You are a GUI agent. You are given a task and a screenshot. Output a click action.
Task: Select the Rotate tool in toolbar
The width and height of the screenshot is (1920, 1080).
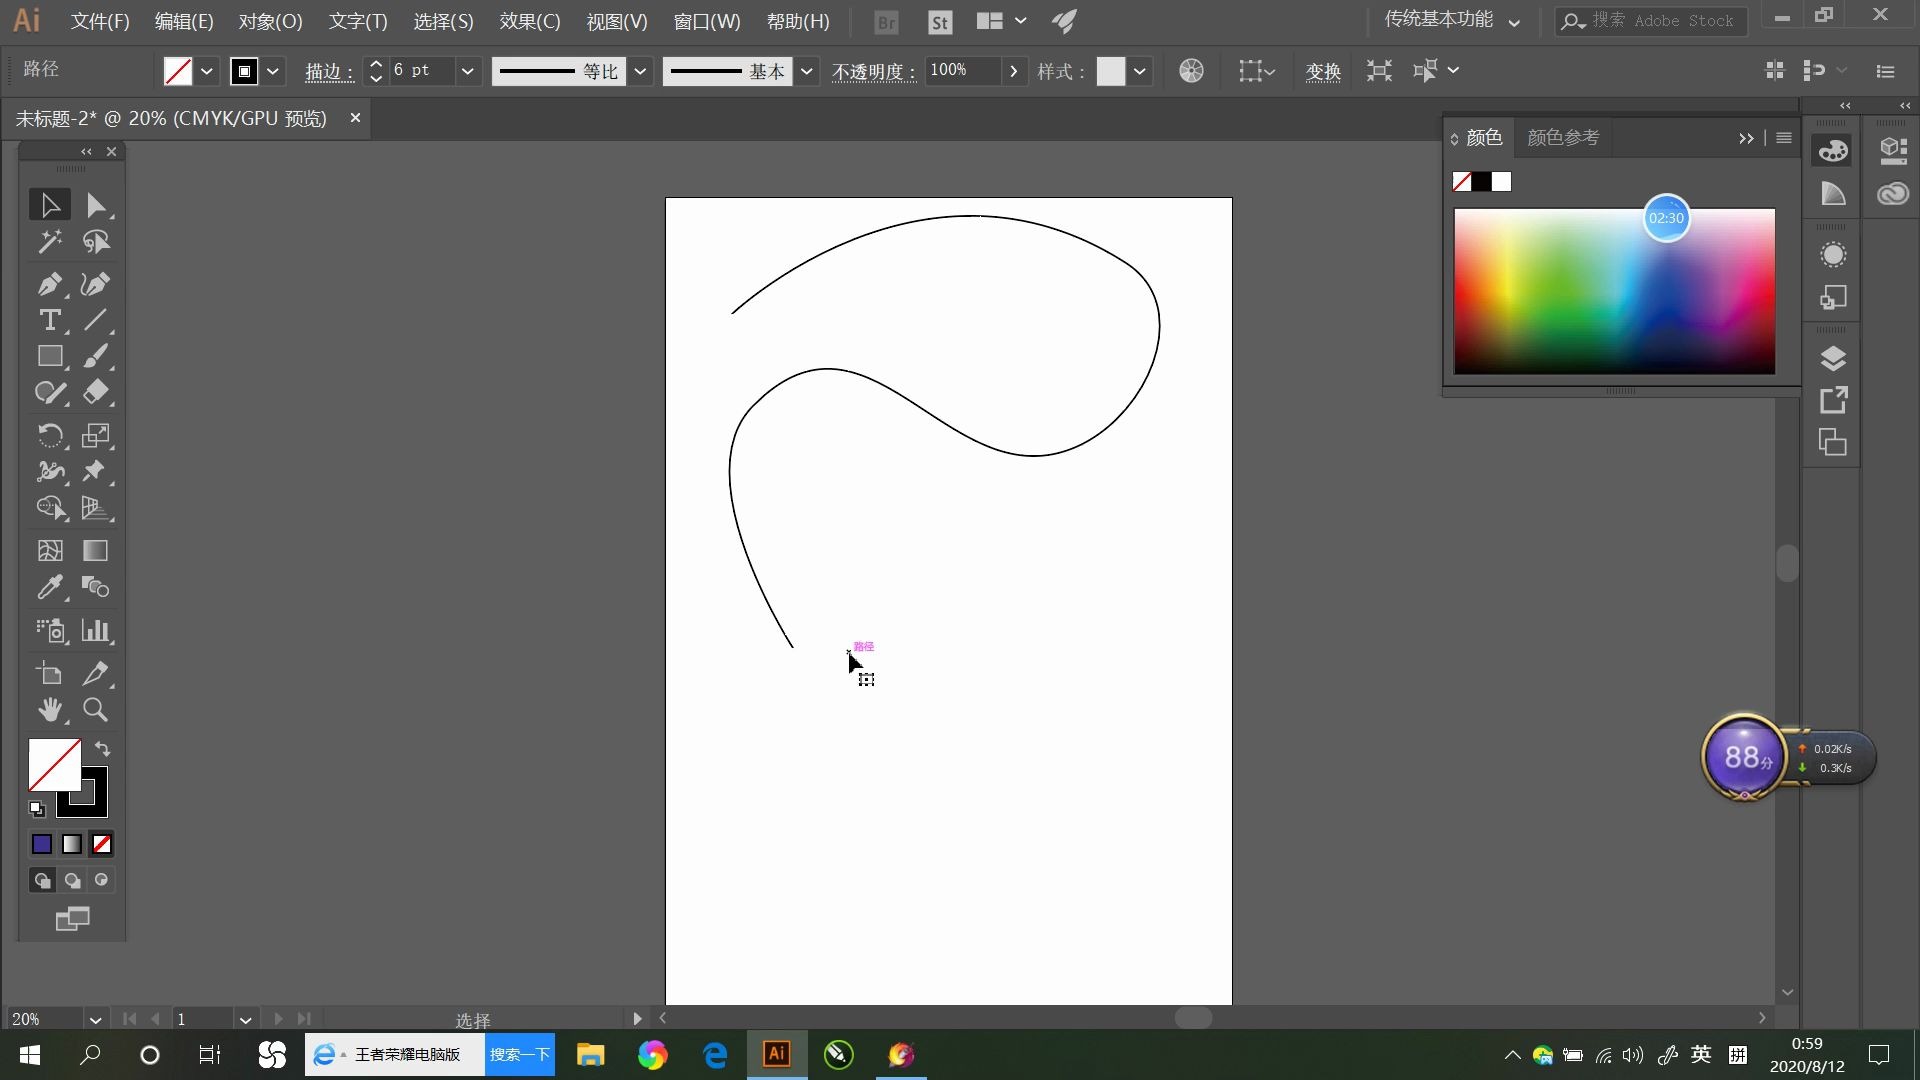pos(50,435)
